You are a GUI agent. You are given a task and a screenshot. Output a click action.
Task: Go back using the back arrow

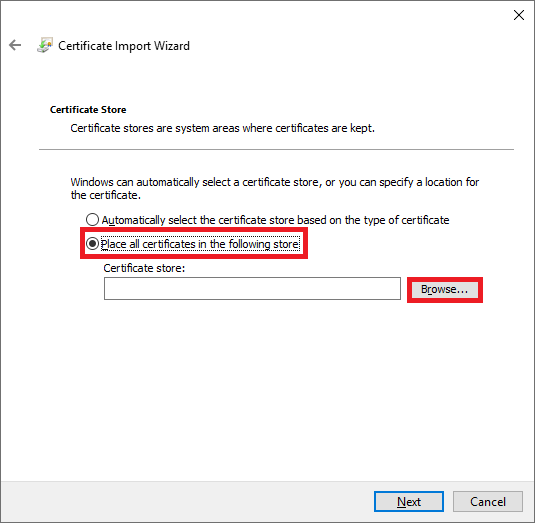pos(15,45)
